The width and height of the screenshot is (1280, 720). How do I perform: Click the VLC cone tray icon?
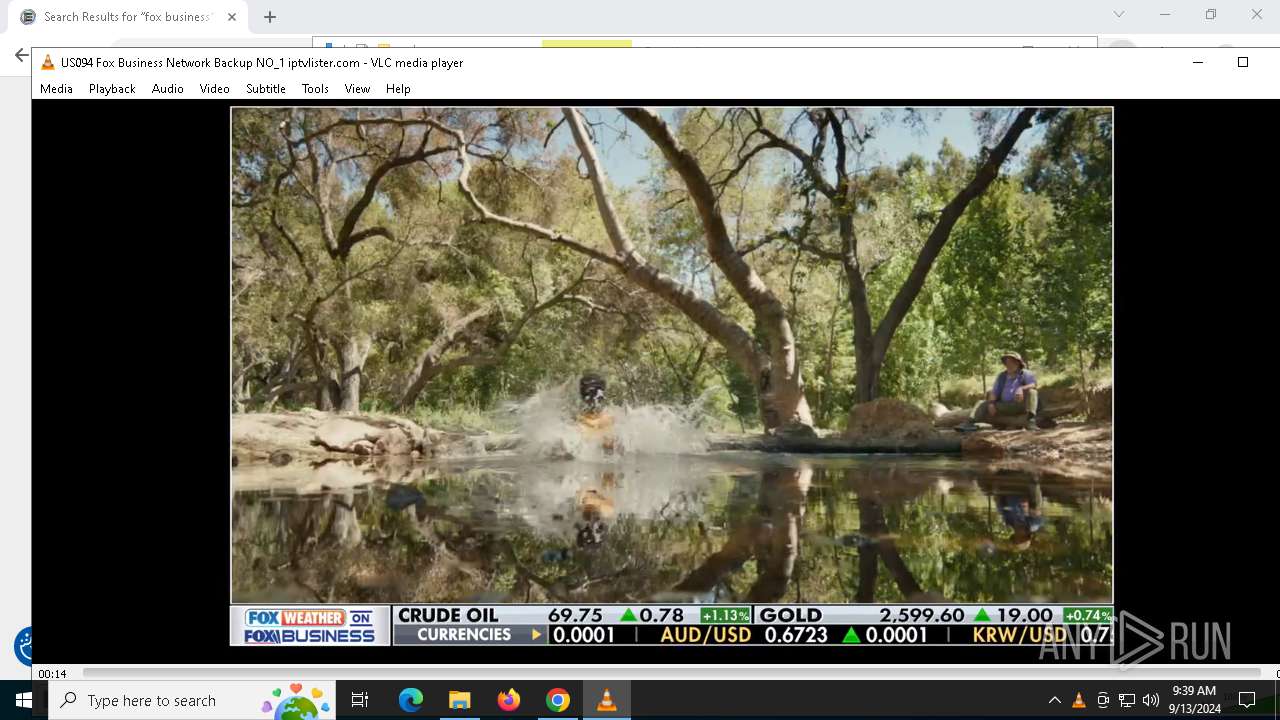pyautogui.click(x=1079, y=700)
